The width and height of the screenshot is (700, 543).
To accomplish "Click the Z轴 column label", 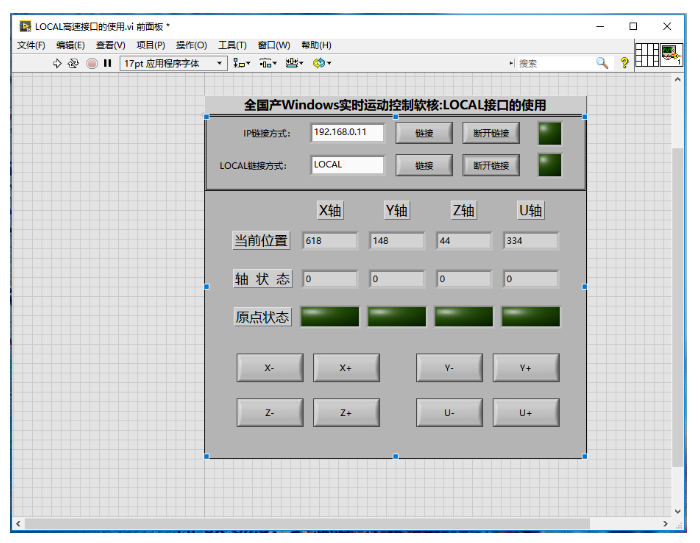I will click(464, 210).
